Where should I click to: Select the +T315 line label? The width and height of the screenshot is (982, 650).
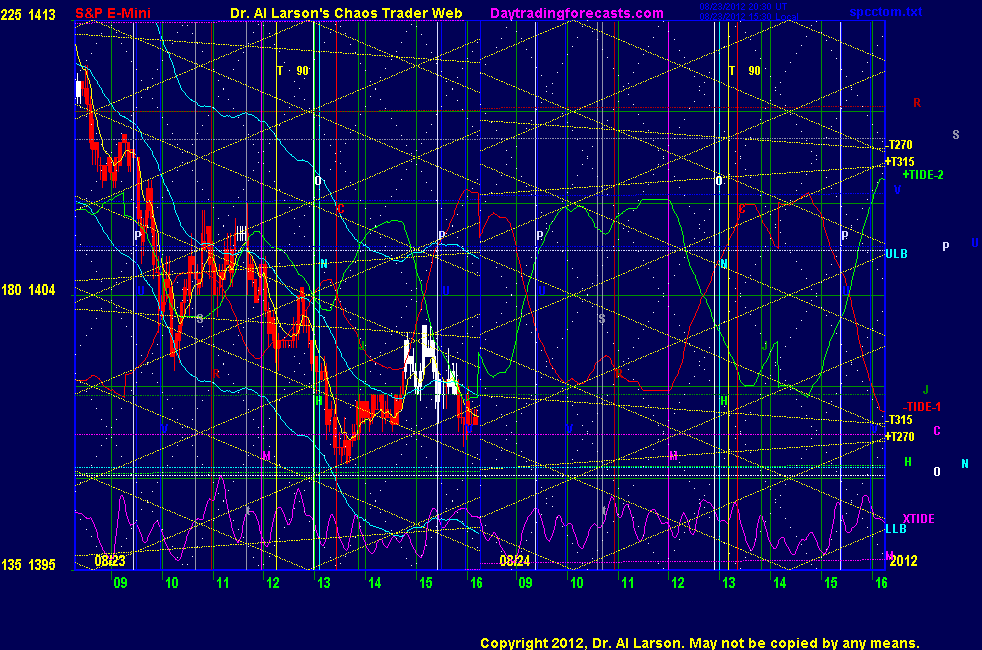click(x=900, y=162)
